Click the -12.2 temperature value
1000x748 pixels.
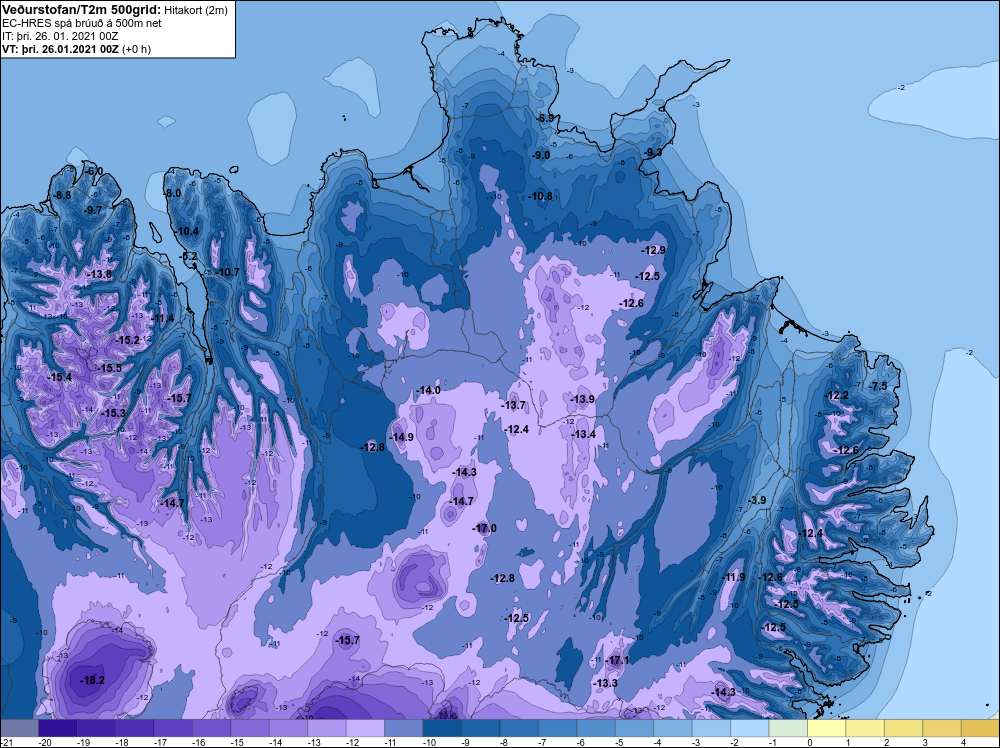836,395
